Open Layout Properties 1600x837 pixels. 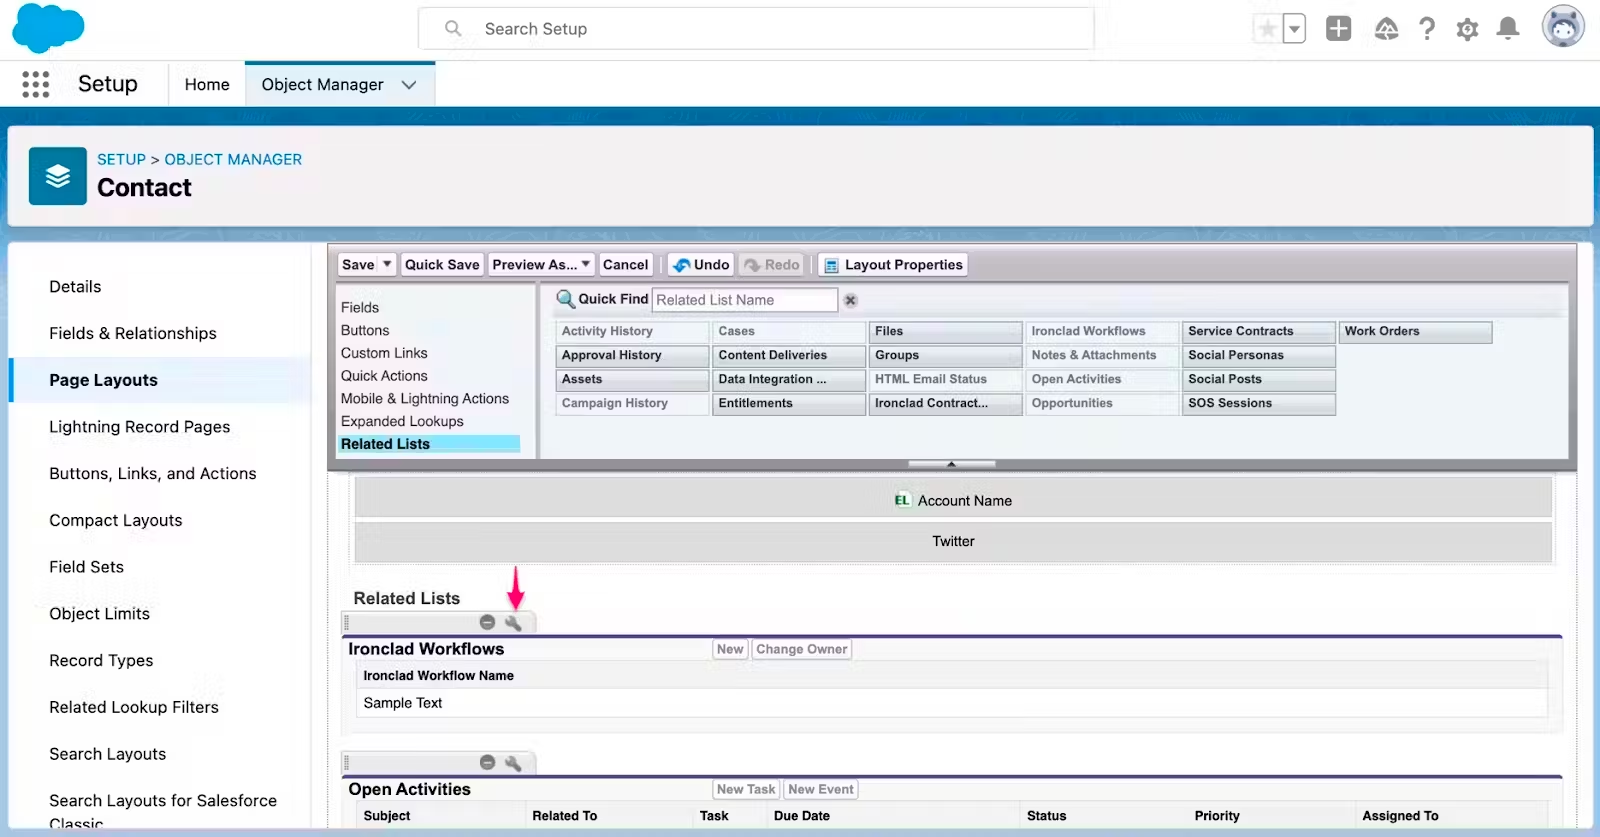pyautogui.click(x=892, y=265)
